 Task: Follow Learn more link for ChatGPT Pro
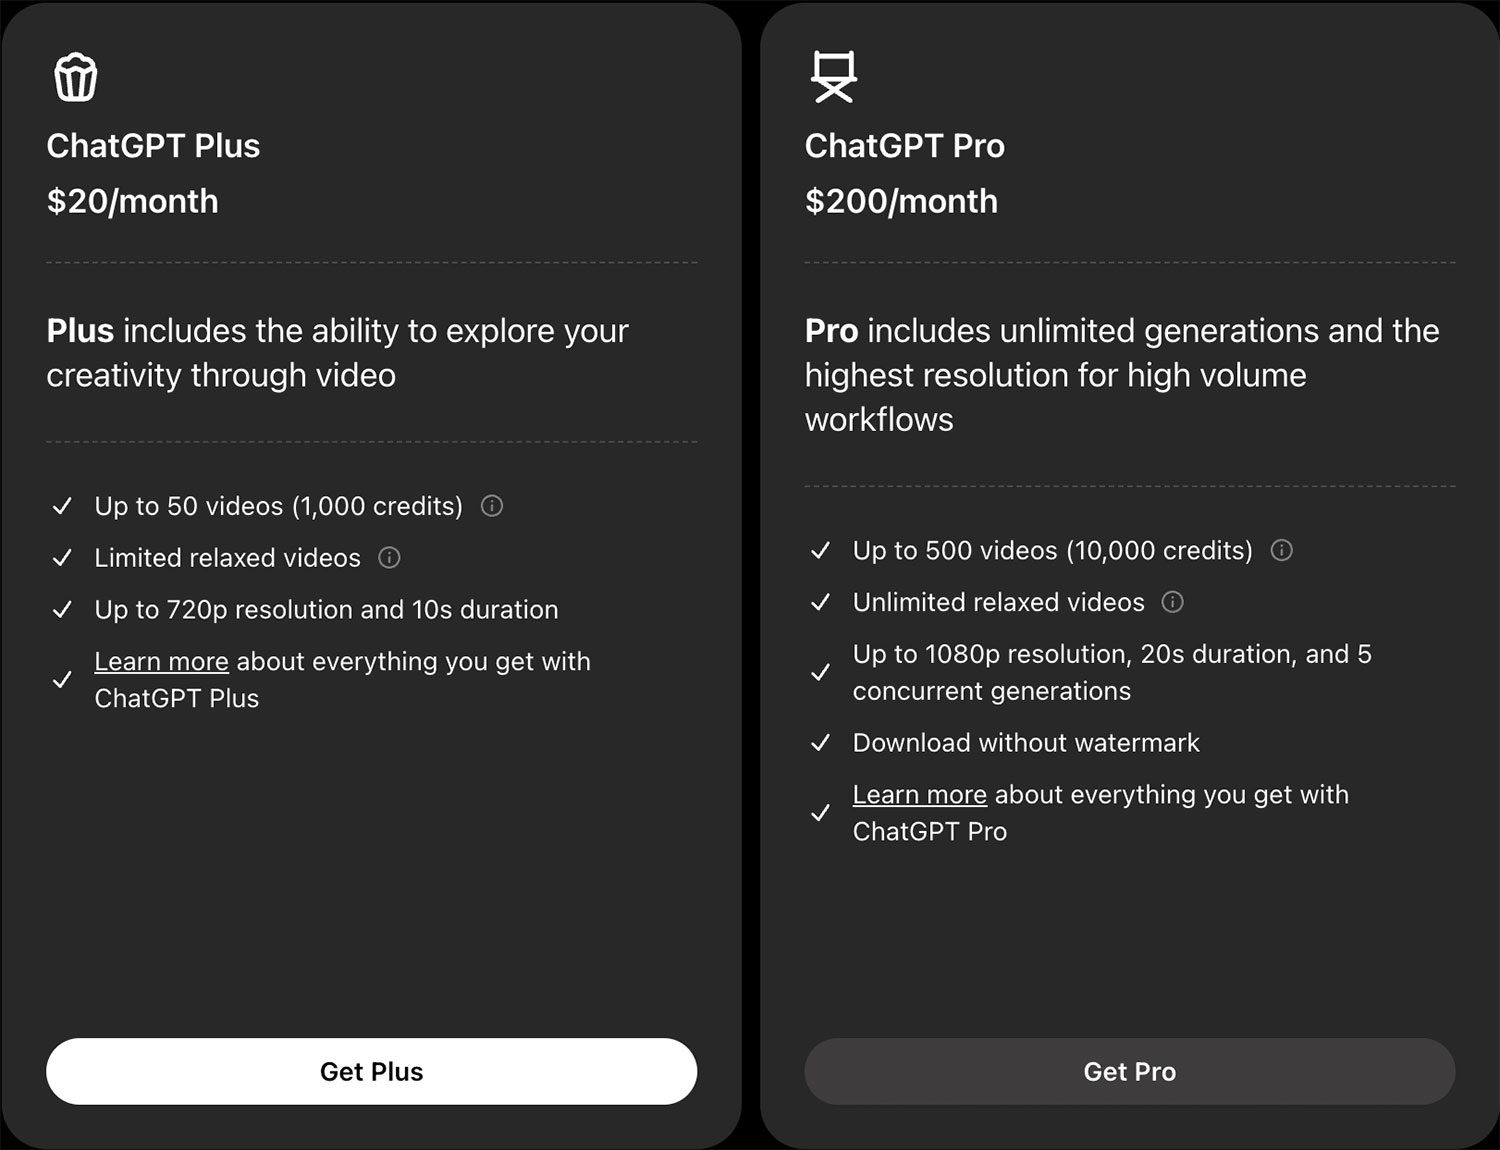[919, 795]
